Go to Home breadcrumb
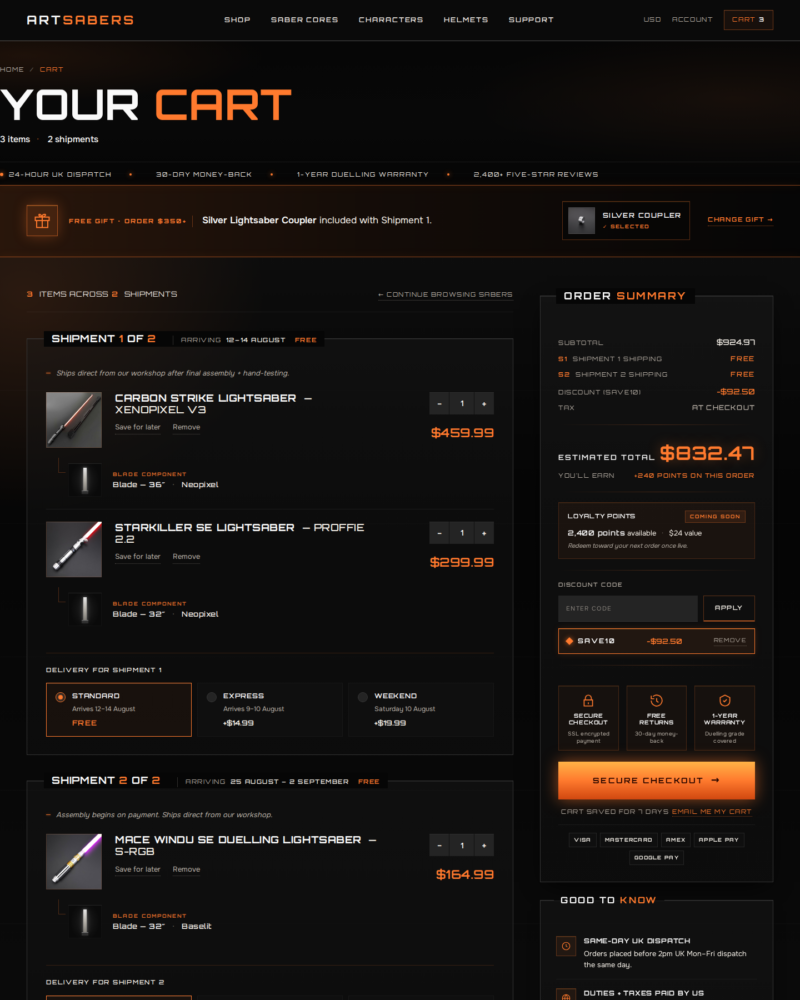The image size is (800, 1000). tap(11, 69)
